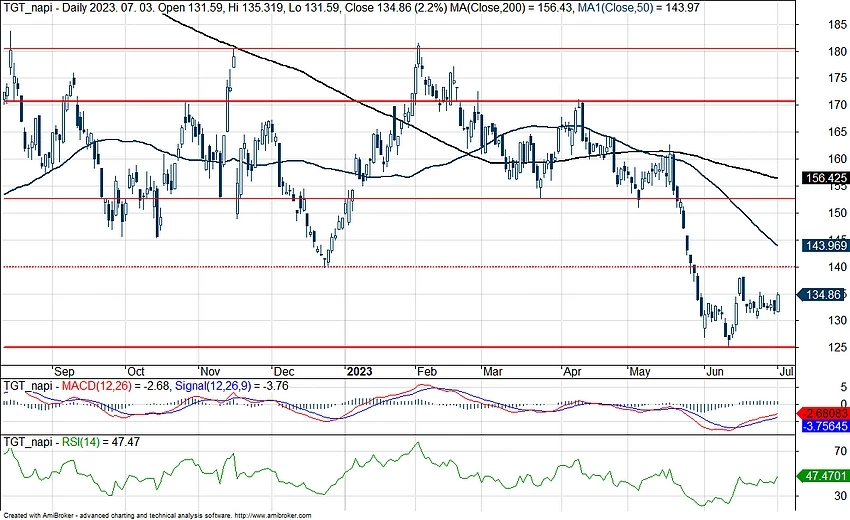Click the -2.68083 MACD value label

click(825, 414)
